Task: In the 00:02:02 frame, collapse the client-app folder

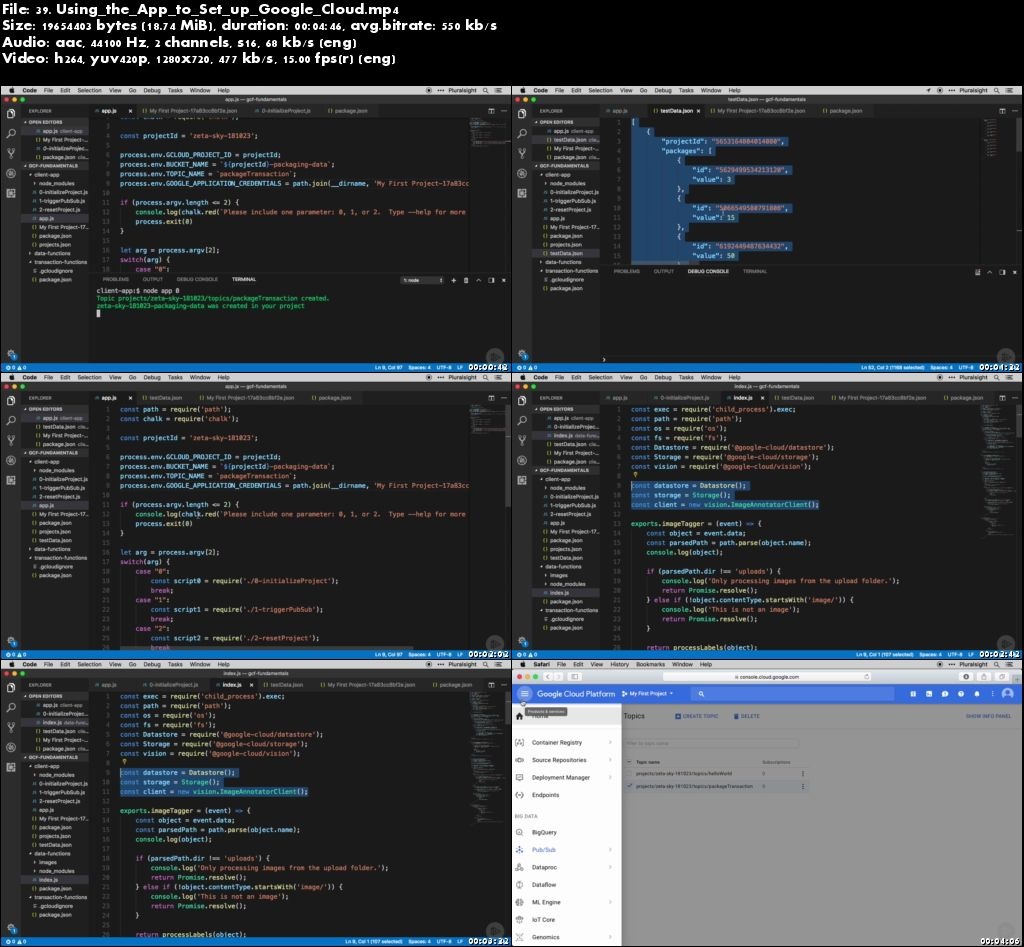Action: click(45, 462)
